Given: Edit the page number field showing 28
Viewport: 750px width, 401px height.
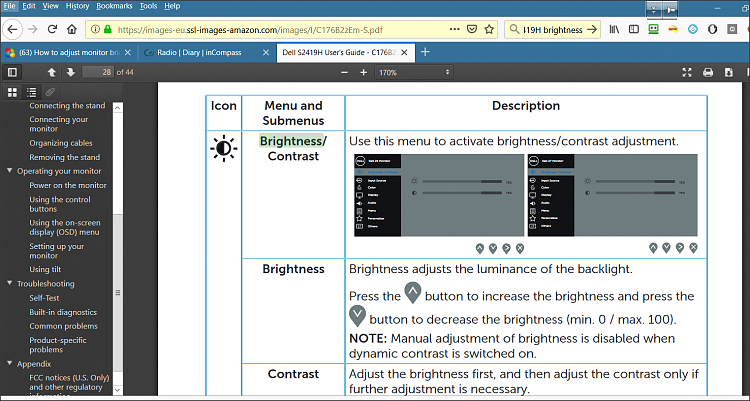Looking at the screenshot, I should [x=98, y=72].
